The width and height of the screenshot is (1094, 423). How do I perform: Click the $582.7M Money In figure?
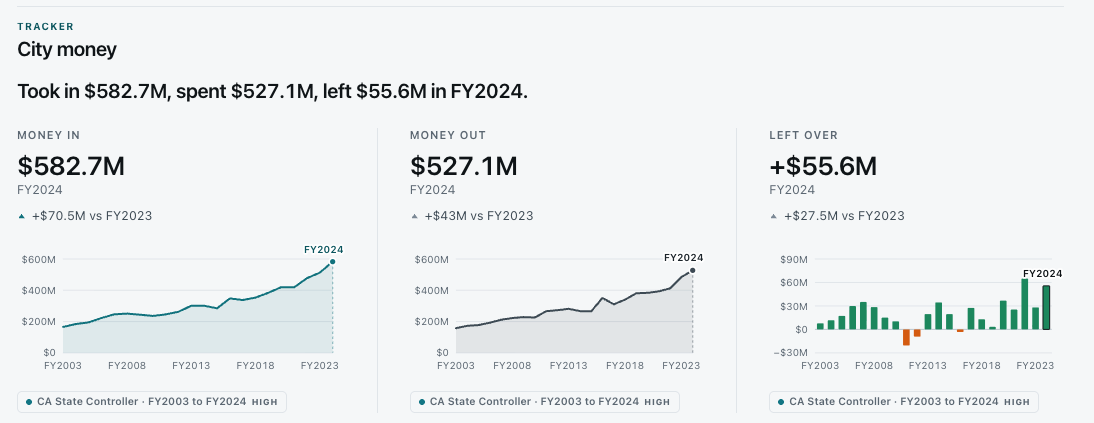(x=71, y=166)
